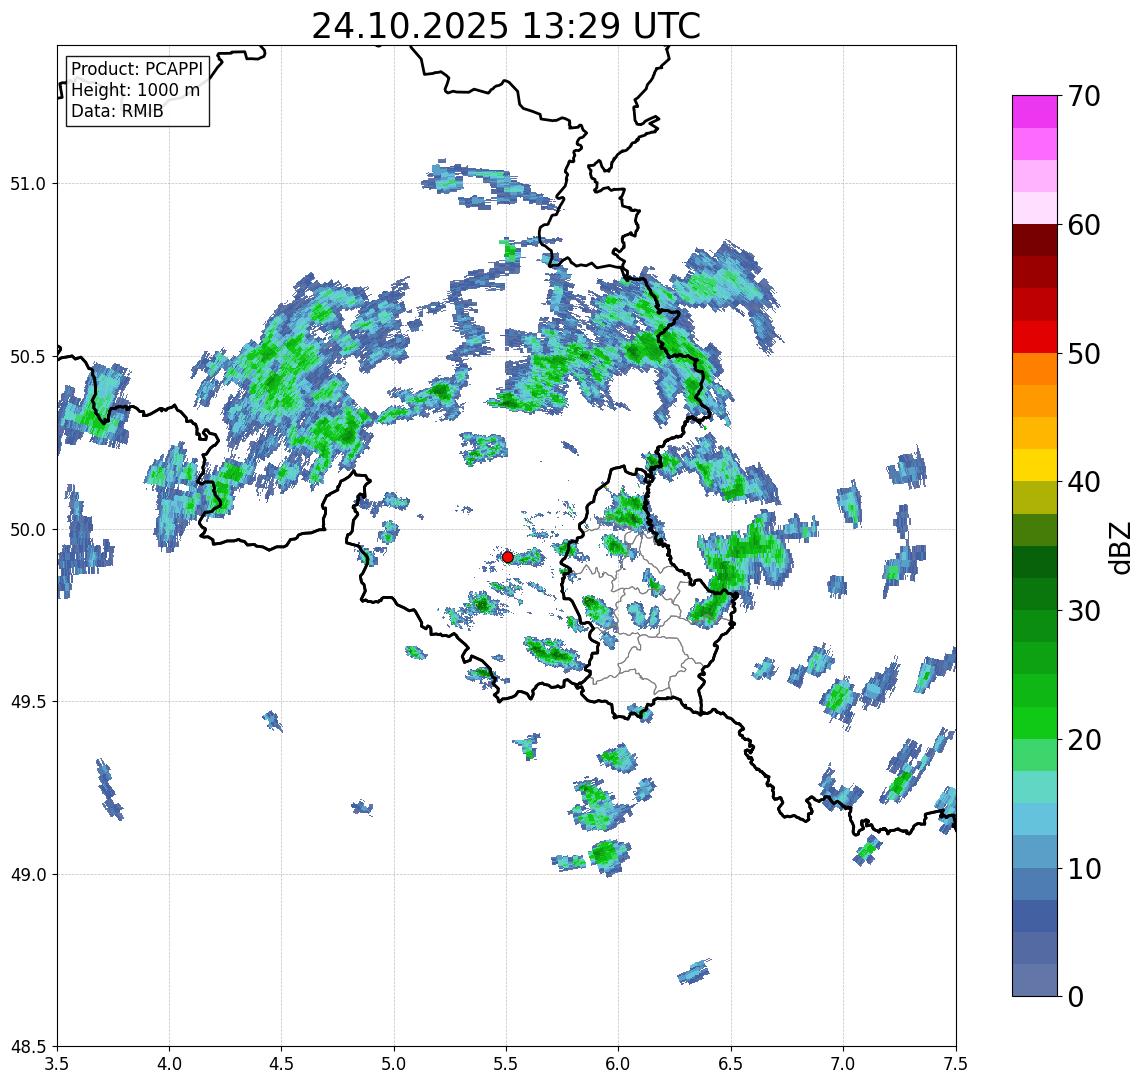Click the colorbar tick label 0
1145x1084 pixels.
pos(1076,996)
